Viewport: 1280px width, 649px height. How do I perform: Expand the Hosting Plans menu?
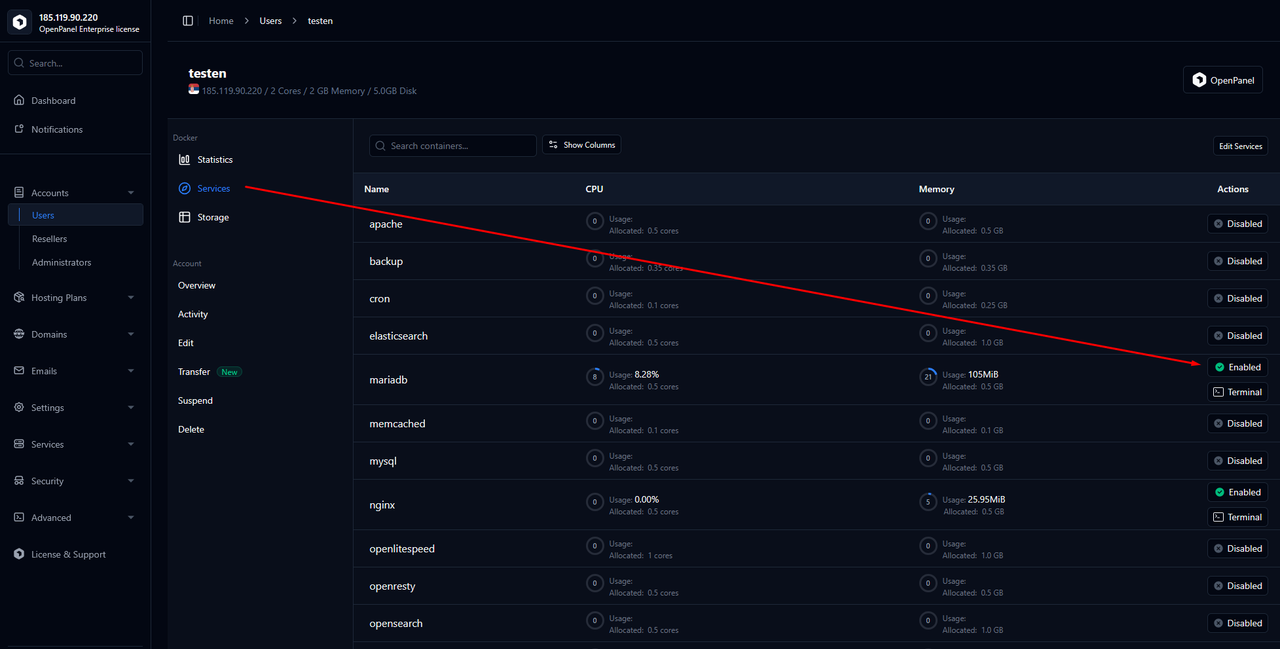(75, 298)
